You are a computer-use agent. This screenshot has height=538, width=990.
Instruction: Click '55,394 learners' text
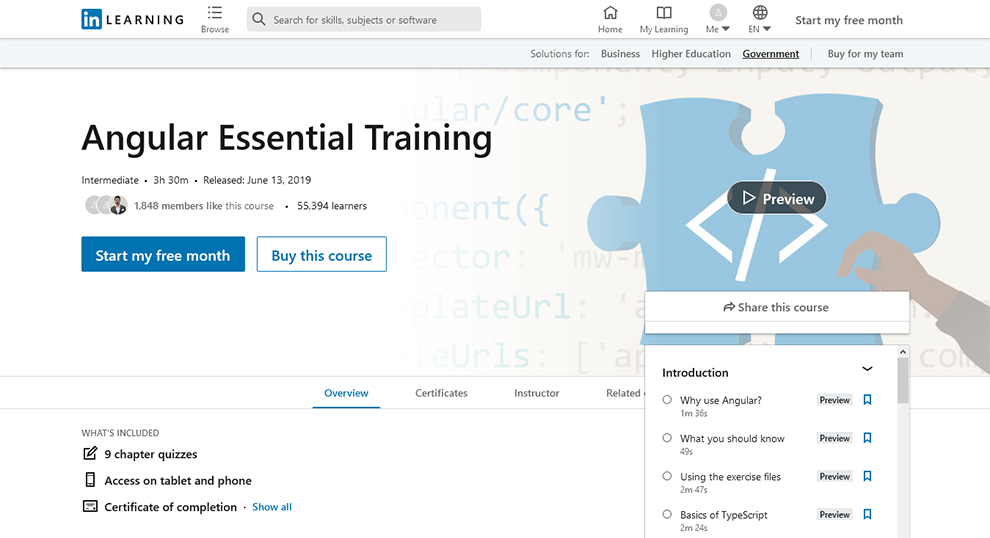331,206
